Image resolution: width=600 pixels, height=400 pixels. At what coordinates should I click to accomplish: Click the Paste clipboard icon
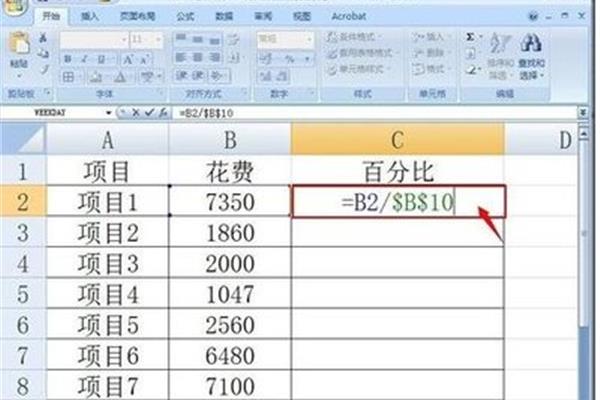[x=19, y=43]
